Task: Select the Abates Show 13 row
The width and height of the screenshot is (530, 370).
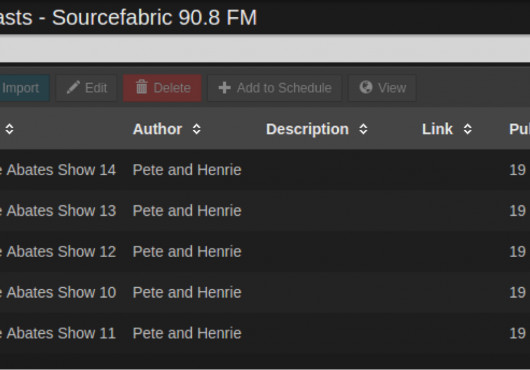Action: click(x=265, y=211)
